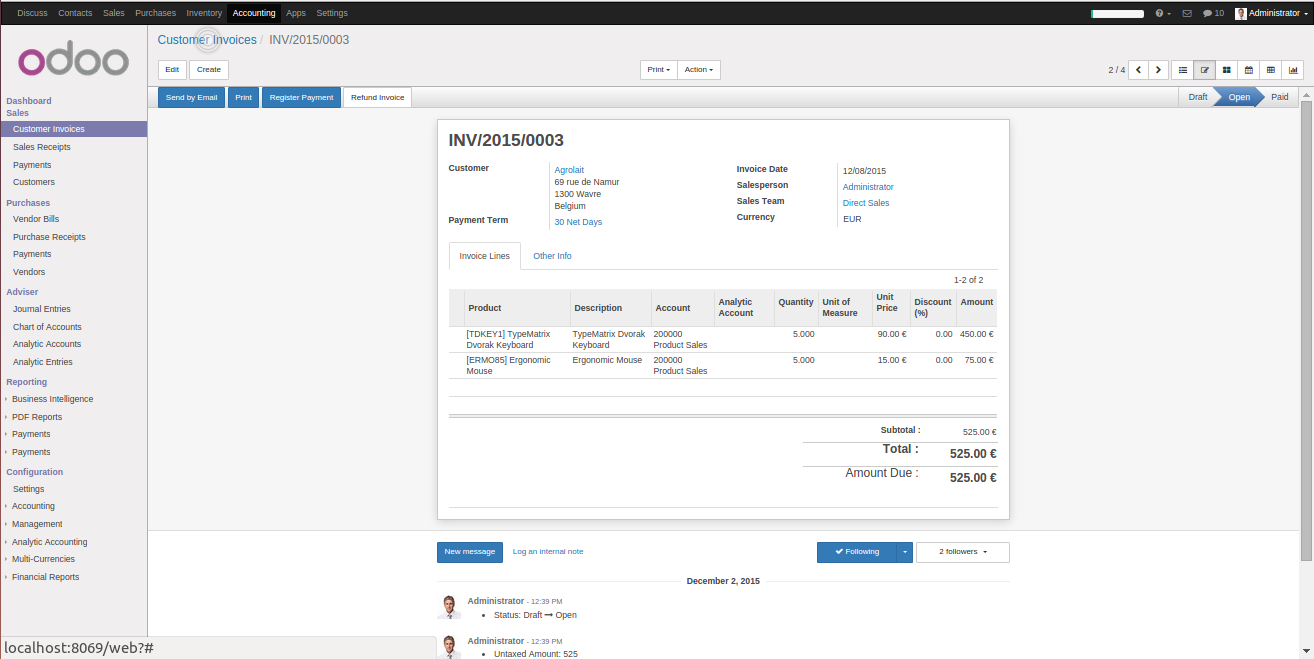This screenshot has width=1314, height=659.
Task: Expand Accounting under Configuration in sidebar
Action: click(x=33, y=506)
